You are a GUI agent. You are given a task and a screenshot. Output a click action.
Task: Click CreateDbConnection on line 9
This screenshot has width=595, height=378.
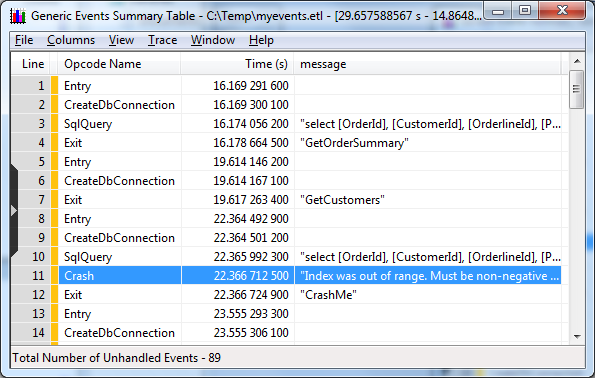(x=119, y=238)
